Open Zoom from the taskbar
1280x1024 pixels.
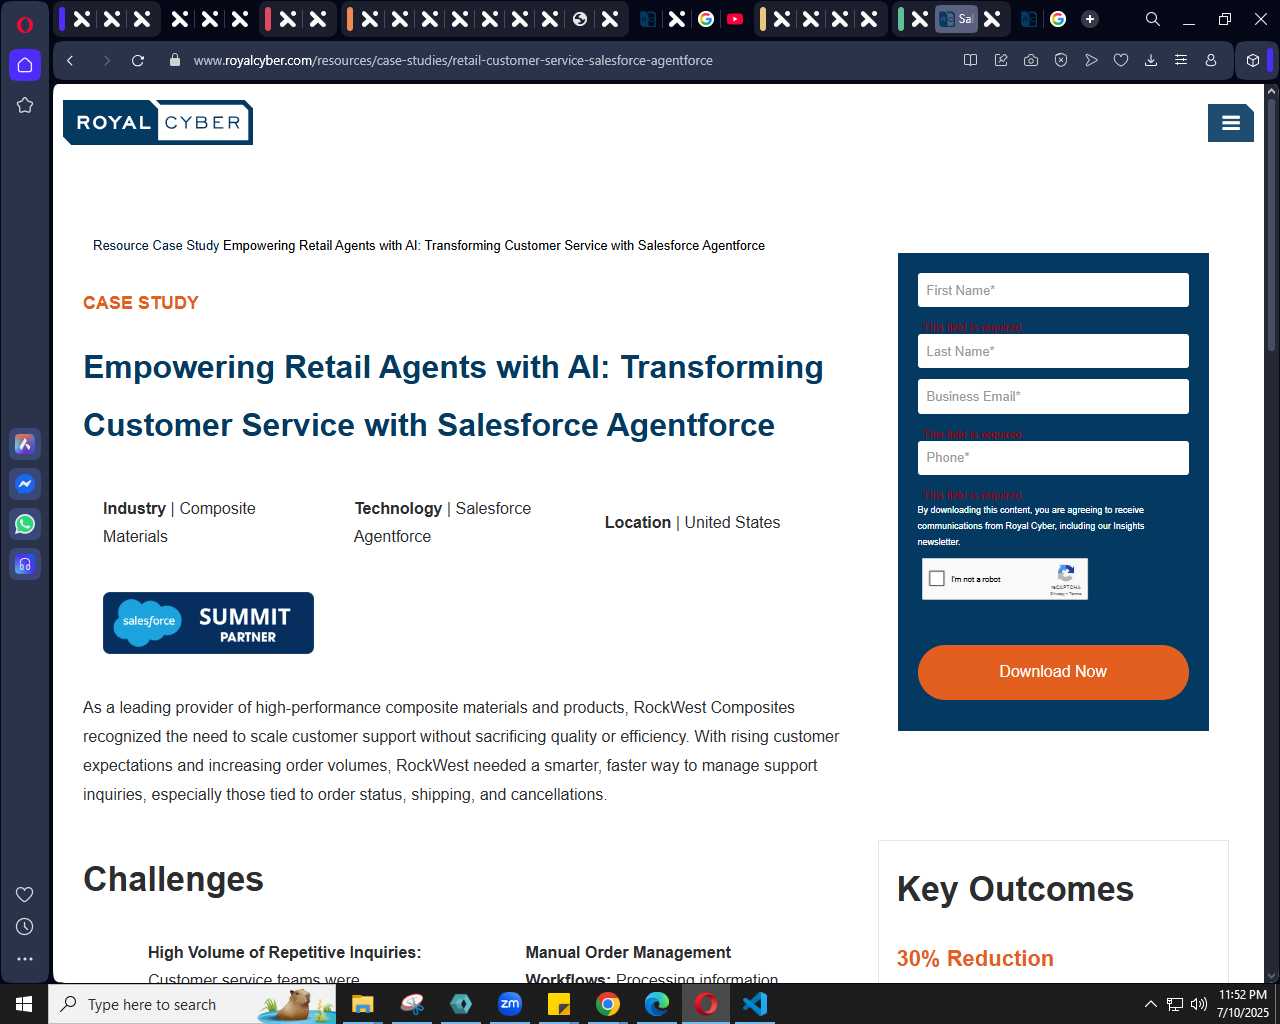[x=510, y=1004]
